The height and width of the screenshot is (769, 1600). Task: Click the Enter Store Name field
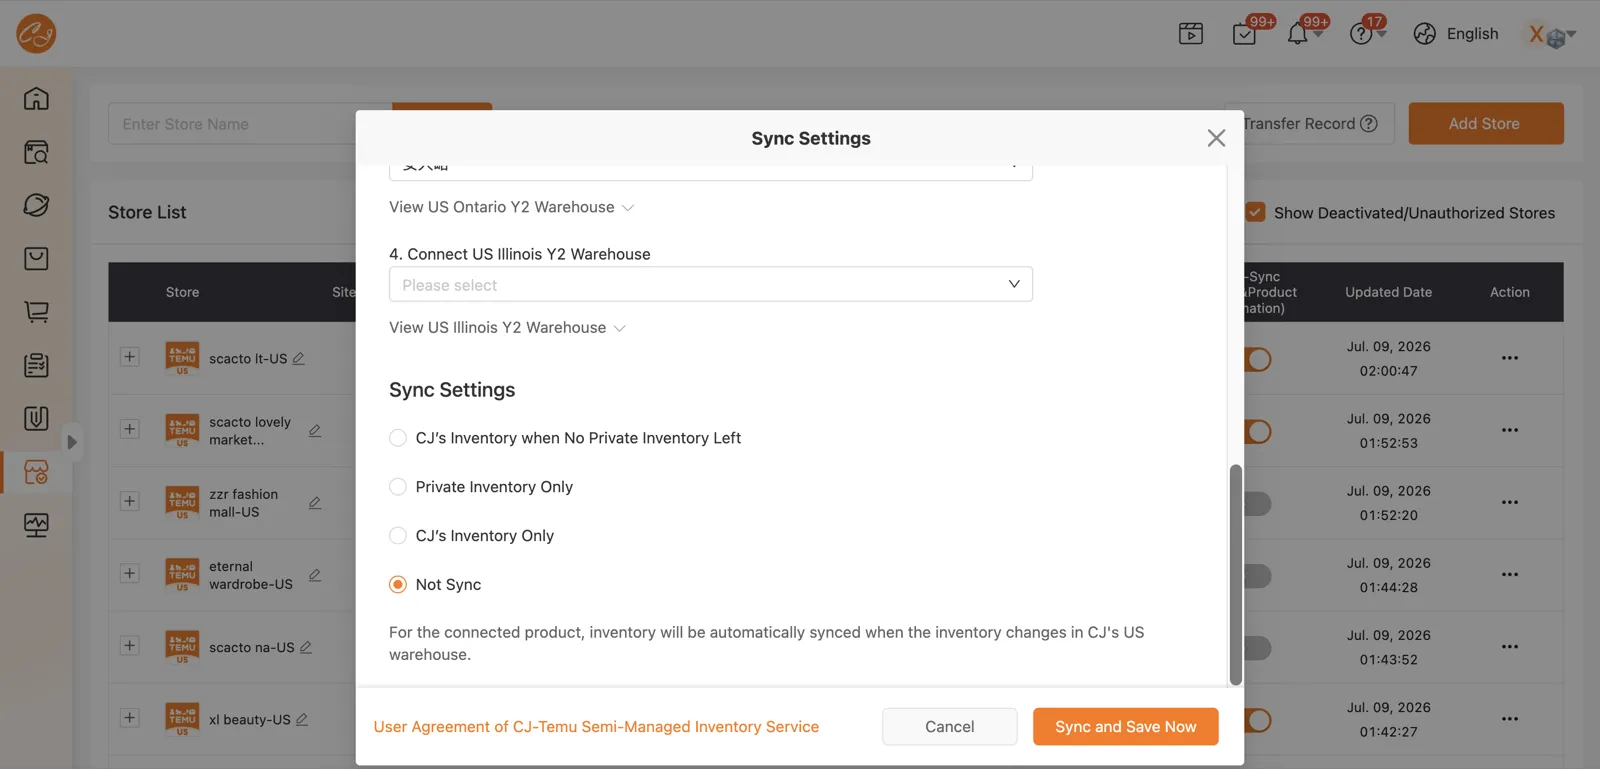pos(250,124)
